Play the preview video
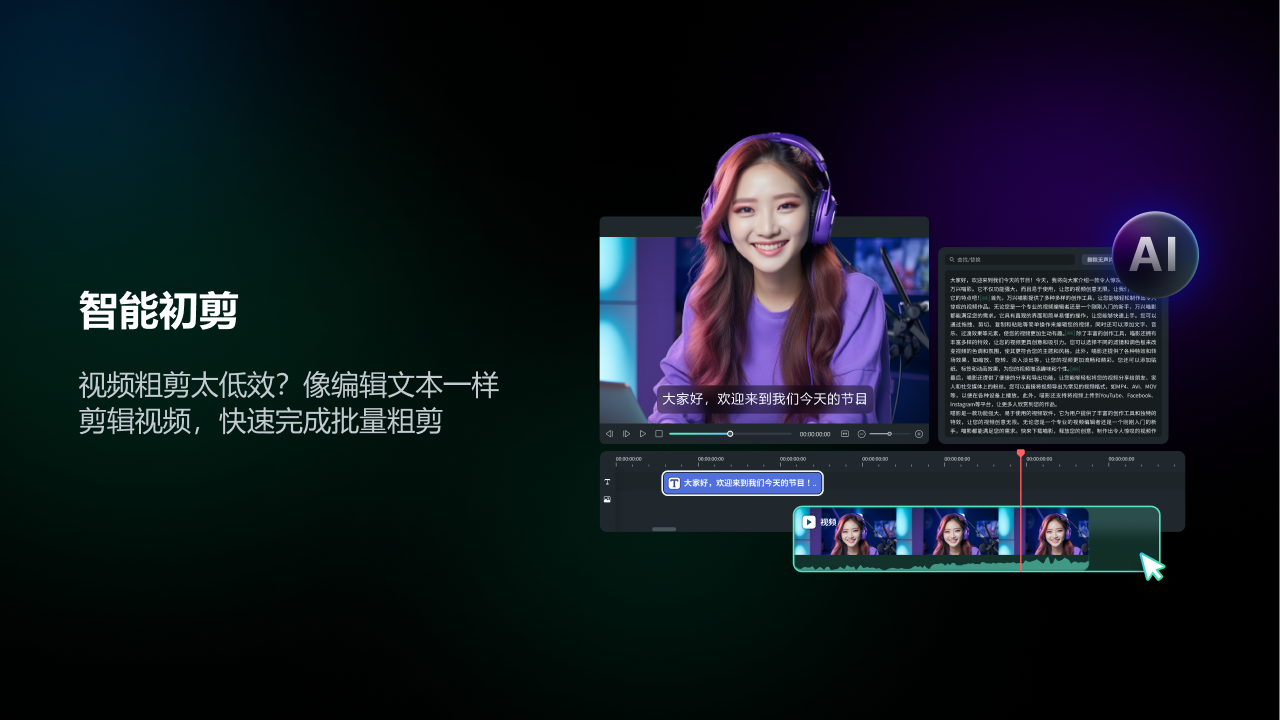Image resolution: width=1280 pixels, height=720 pixels. click(x=643, y=434)
